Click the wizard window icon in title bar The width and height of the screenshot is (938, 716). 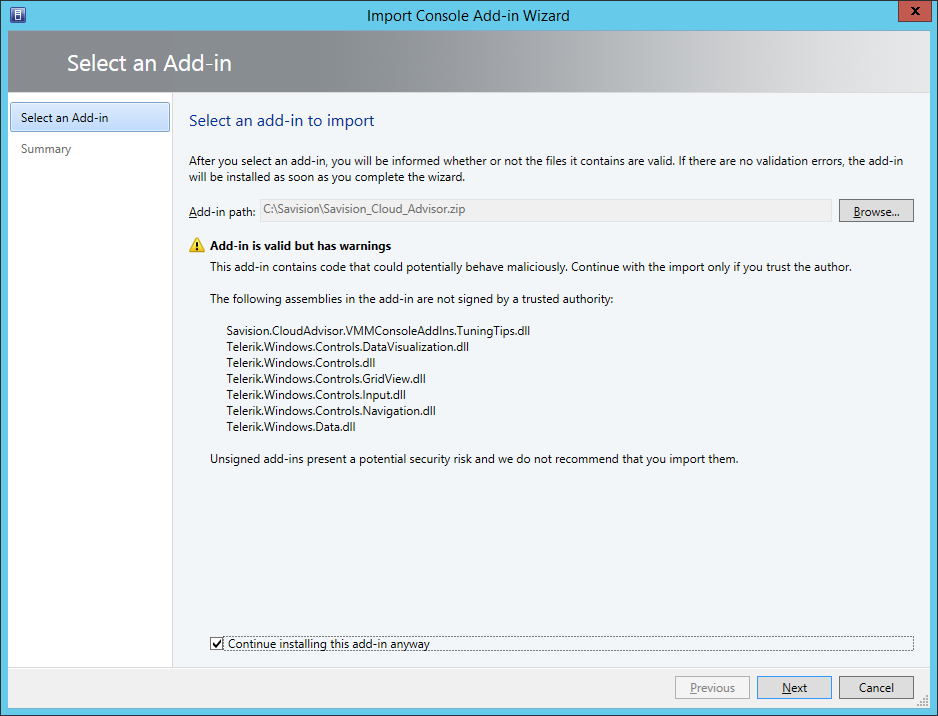[18, 15]
